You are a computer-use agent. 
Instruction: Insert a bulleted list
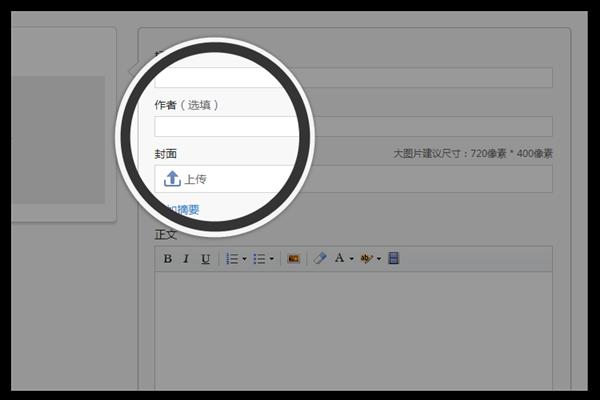(258, 259)
